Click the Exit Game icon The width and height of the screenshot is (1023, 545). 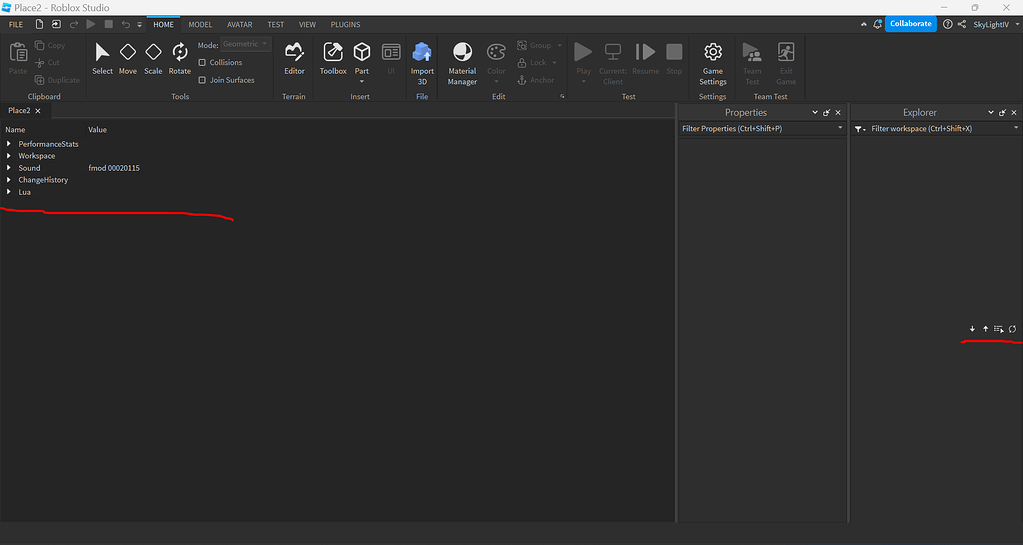[786, 52]
